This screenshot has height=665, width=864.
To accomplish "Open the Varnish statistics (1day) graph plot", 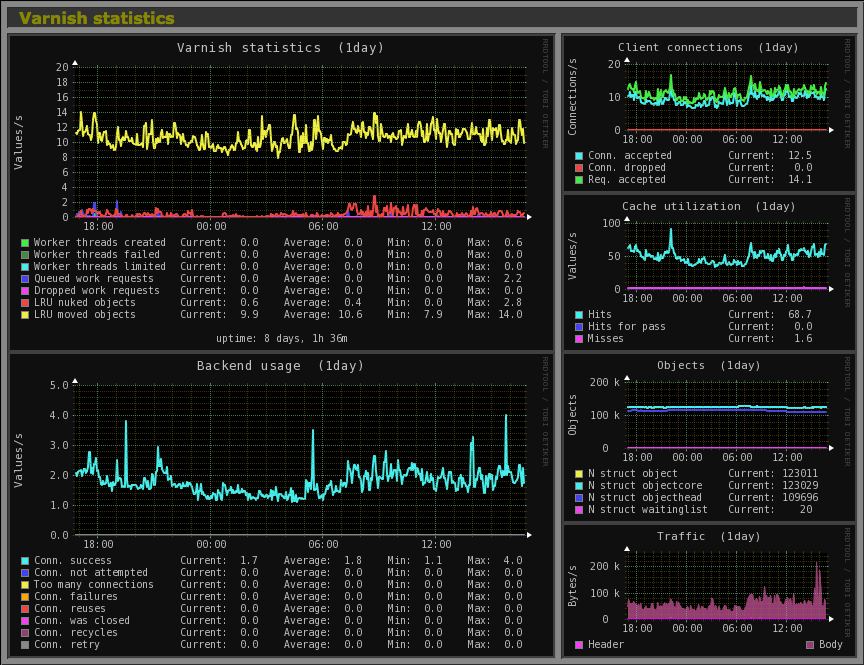I will [x=300, y=142].
